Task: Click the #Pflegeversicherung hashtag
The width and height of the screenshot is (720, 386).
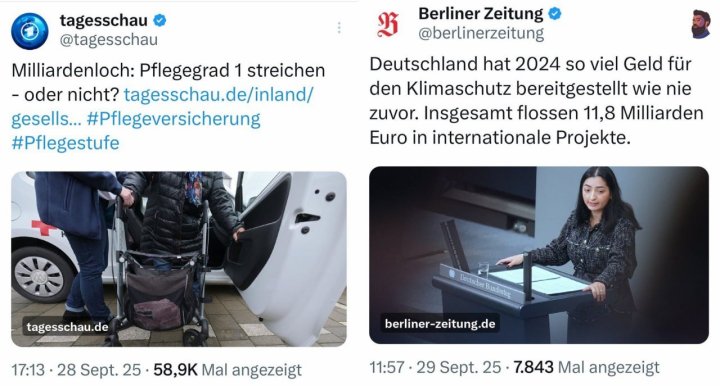Action: [174, 119]
